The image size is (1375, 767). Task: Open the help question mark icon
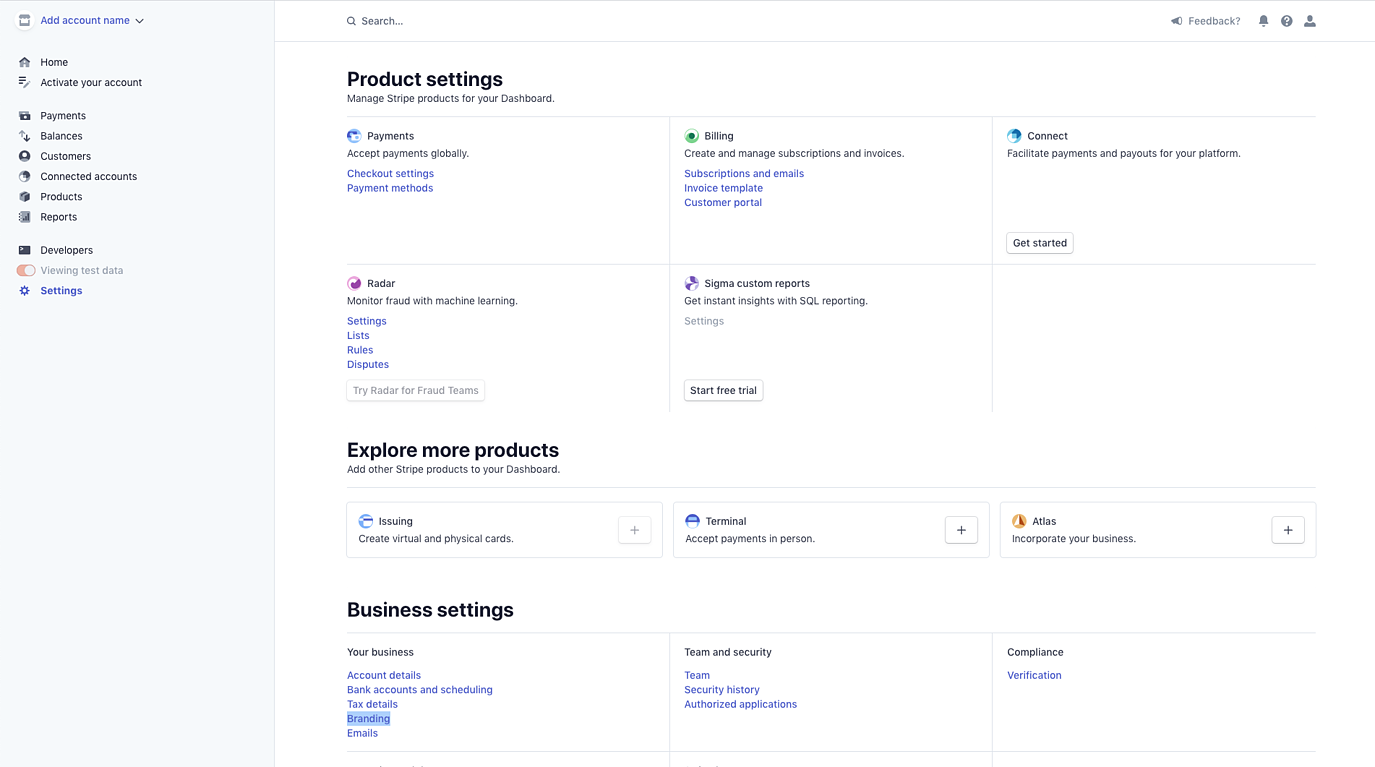click(1287, 21)
